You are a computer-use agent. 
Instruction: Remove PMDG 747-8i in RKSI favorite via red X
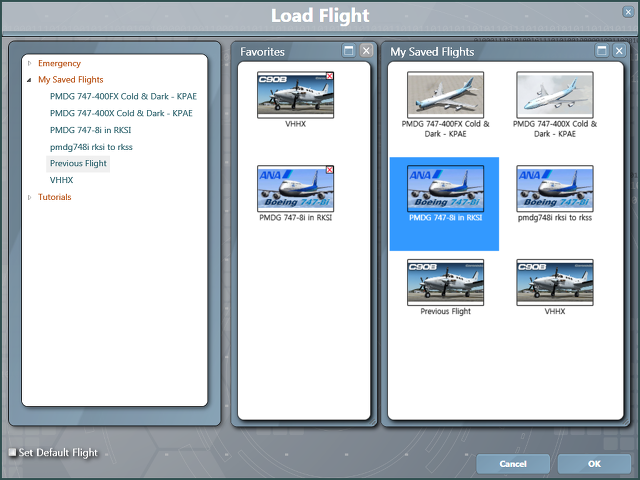pyautogui.click(x=329, y=170)
